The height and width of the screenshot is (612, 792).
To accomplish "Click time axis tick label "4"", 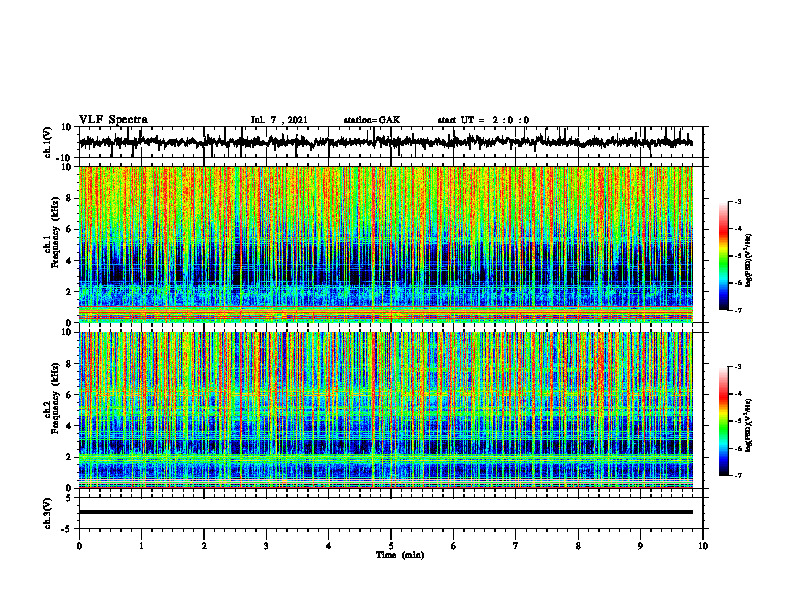I will 329,546.
